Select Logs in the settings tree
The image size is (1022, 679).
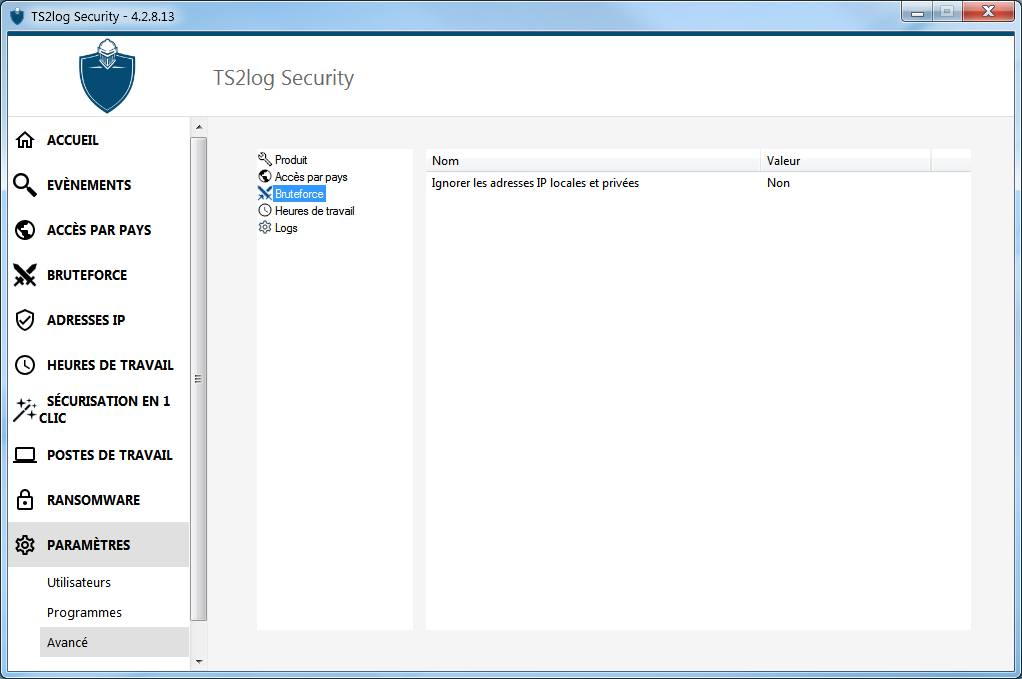pyautogui.click(x=286, y=227)
